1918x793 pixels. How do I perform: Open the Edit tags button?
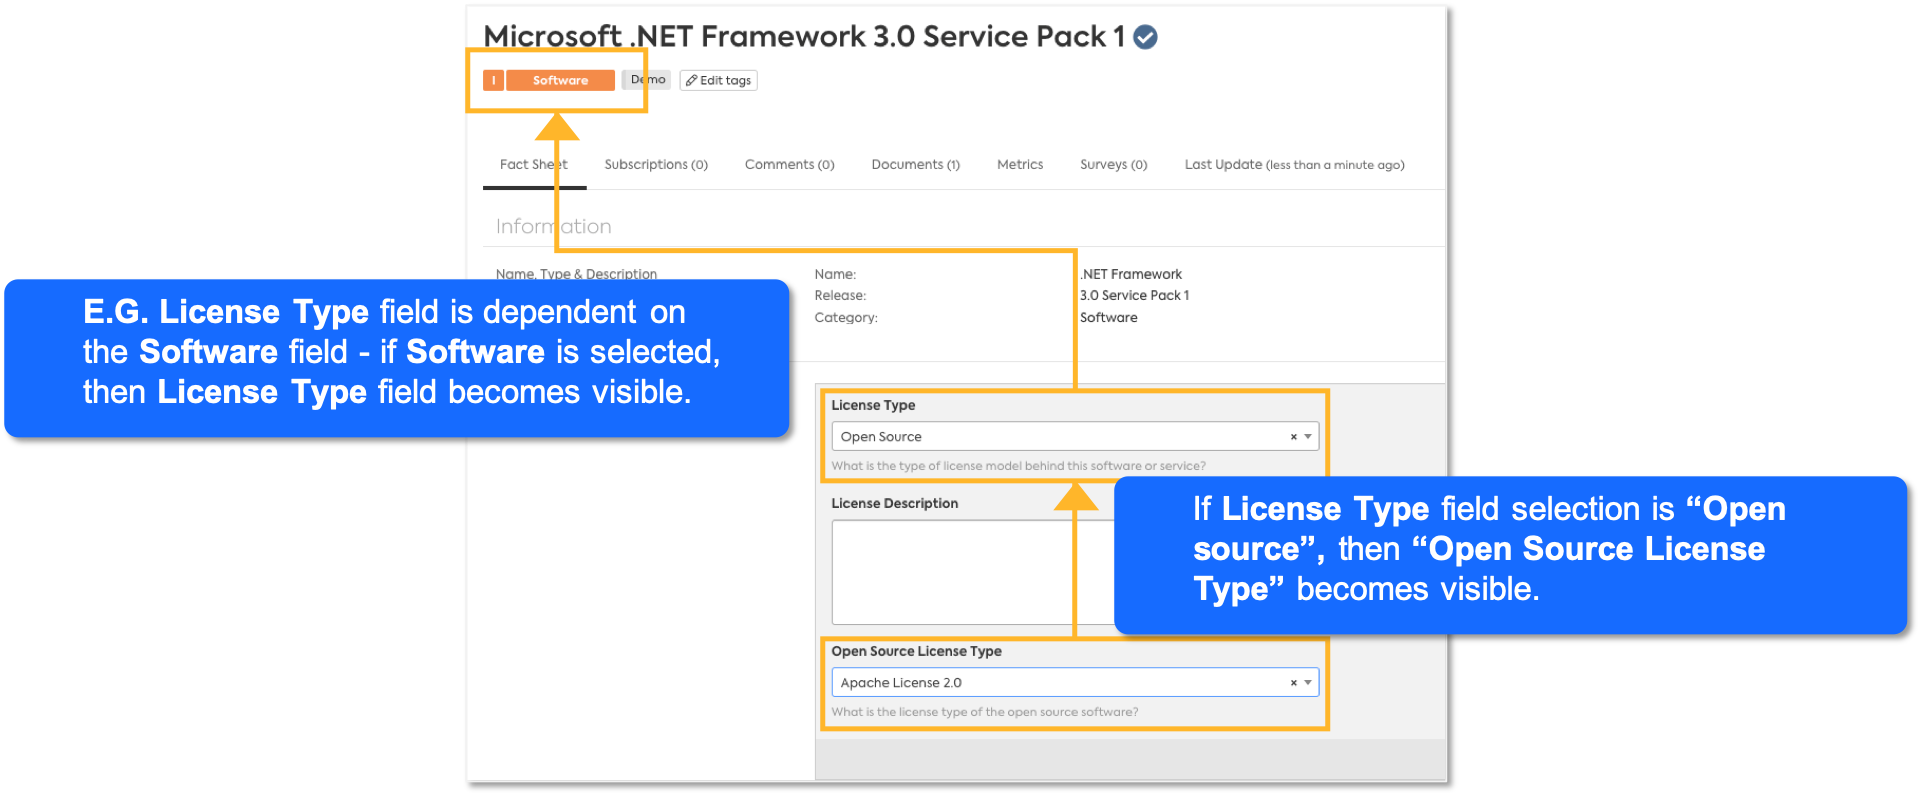(x=718, y=80)
